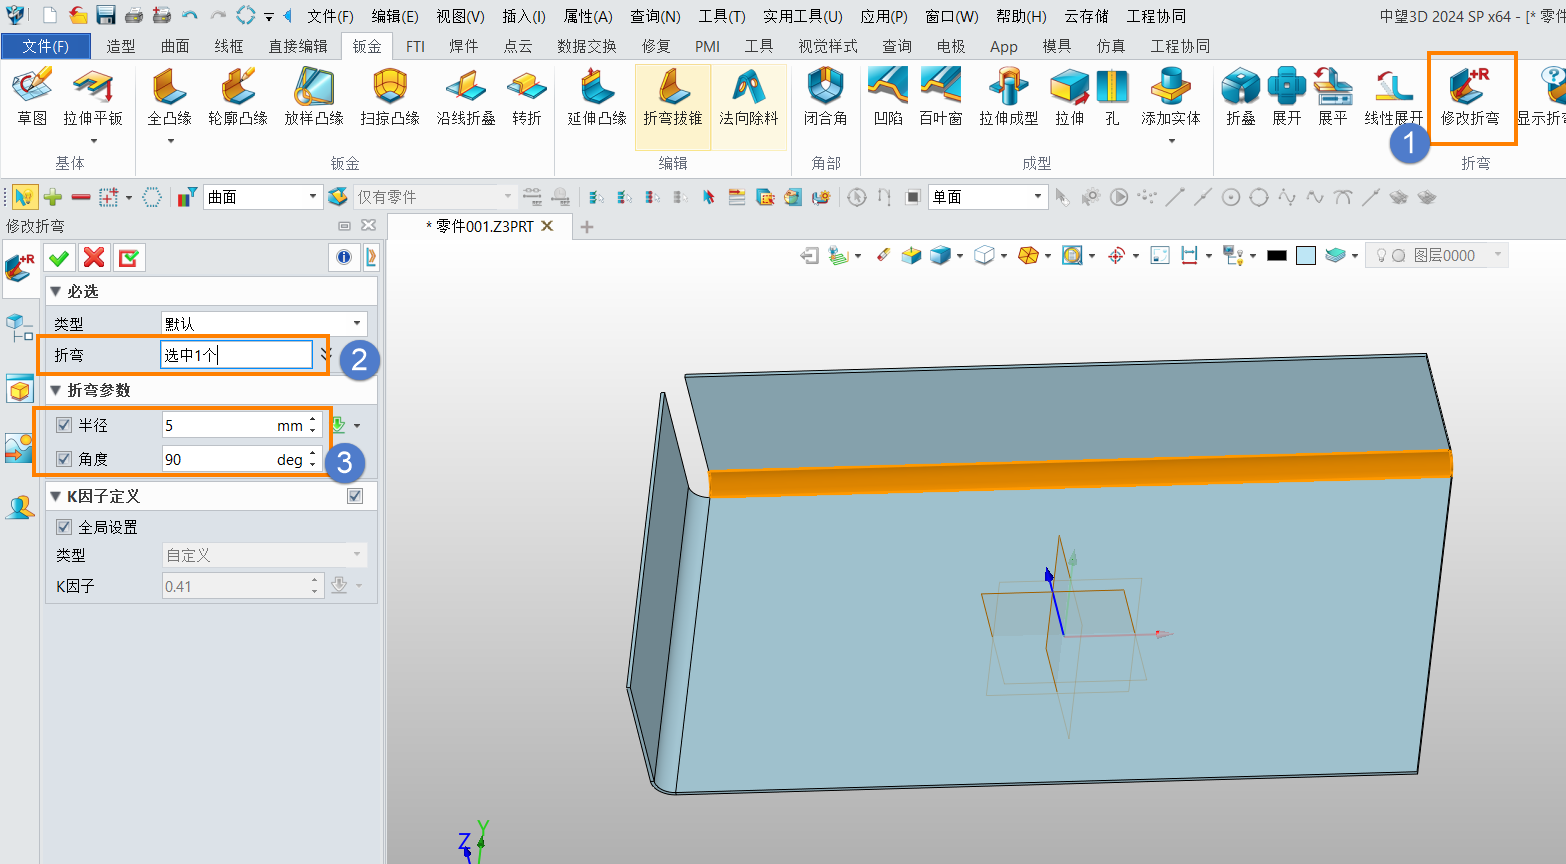The image size is (1566, 864).
Task: Toggle the K因子定义 section checkbox
Action: (355, 496)
